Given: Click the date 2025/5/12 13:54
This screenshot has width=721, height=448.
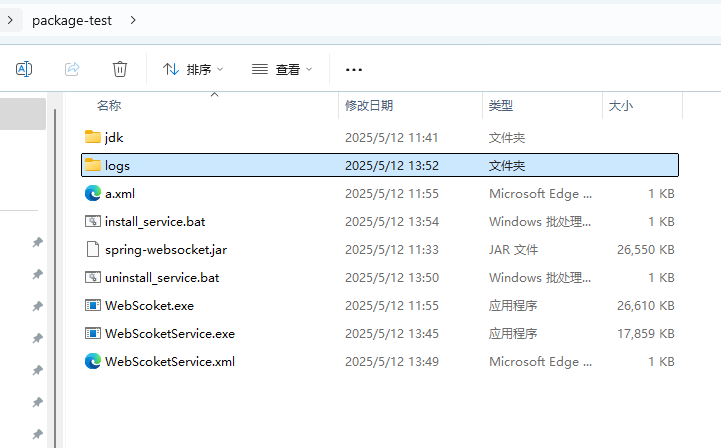Looking at the screenshot, I should pyautogui.click(x=392, y=222).
